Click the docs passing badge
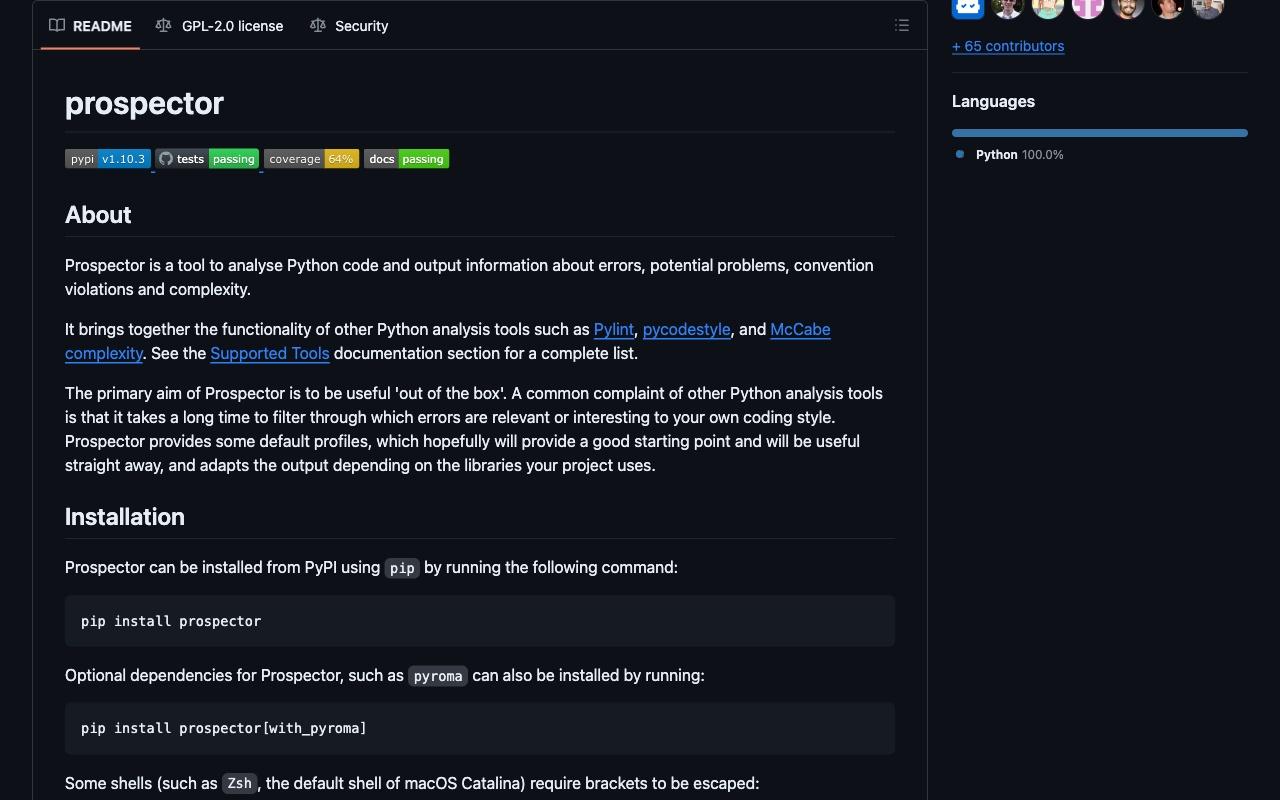This screenshot has height=800, width=1280. coord(406,159)
